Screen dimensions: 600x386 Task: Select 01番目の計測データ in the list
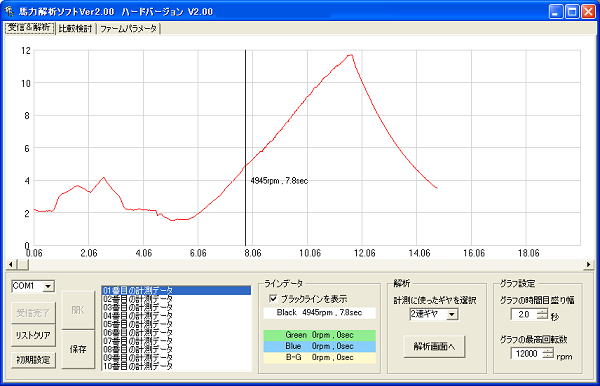coord(176,290)
